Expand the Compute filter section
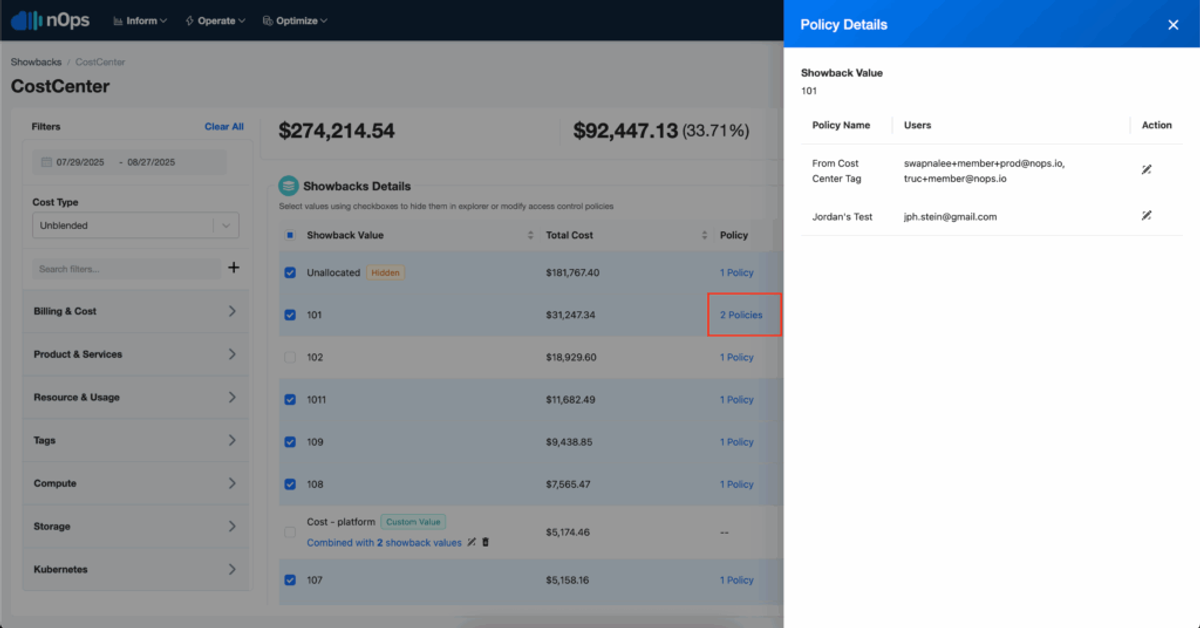 click(x=136, y=483)
